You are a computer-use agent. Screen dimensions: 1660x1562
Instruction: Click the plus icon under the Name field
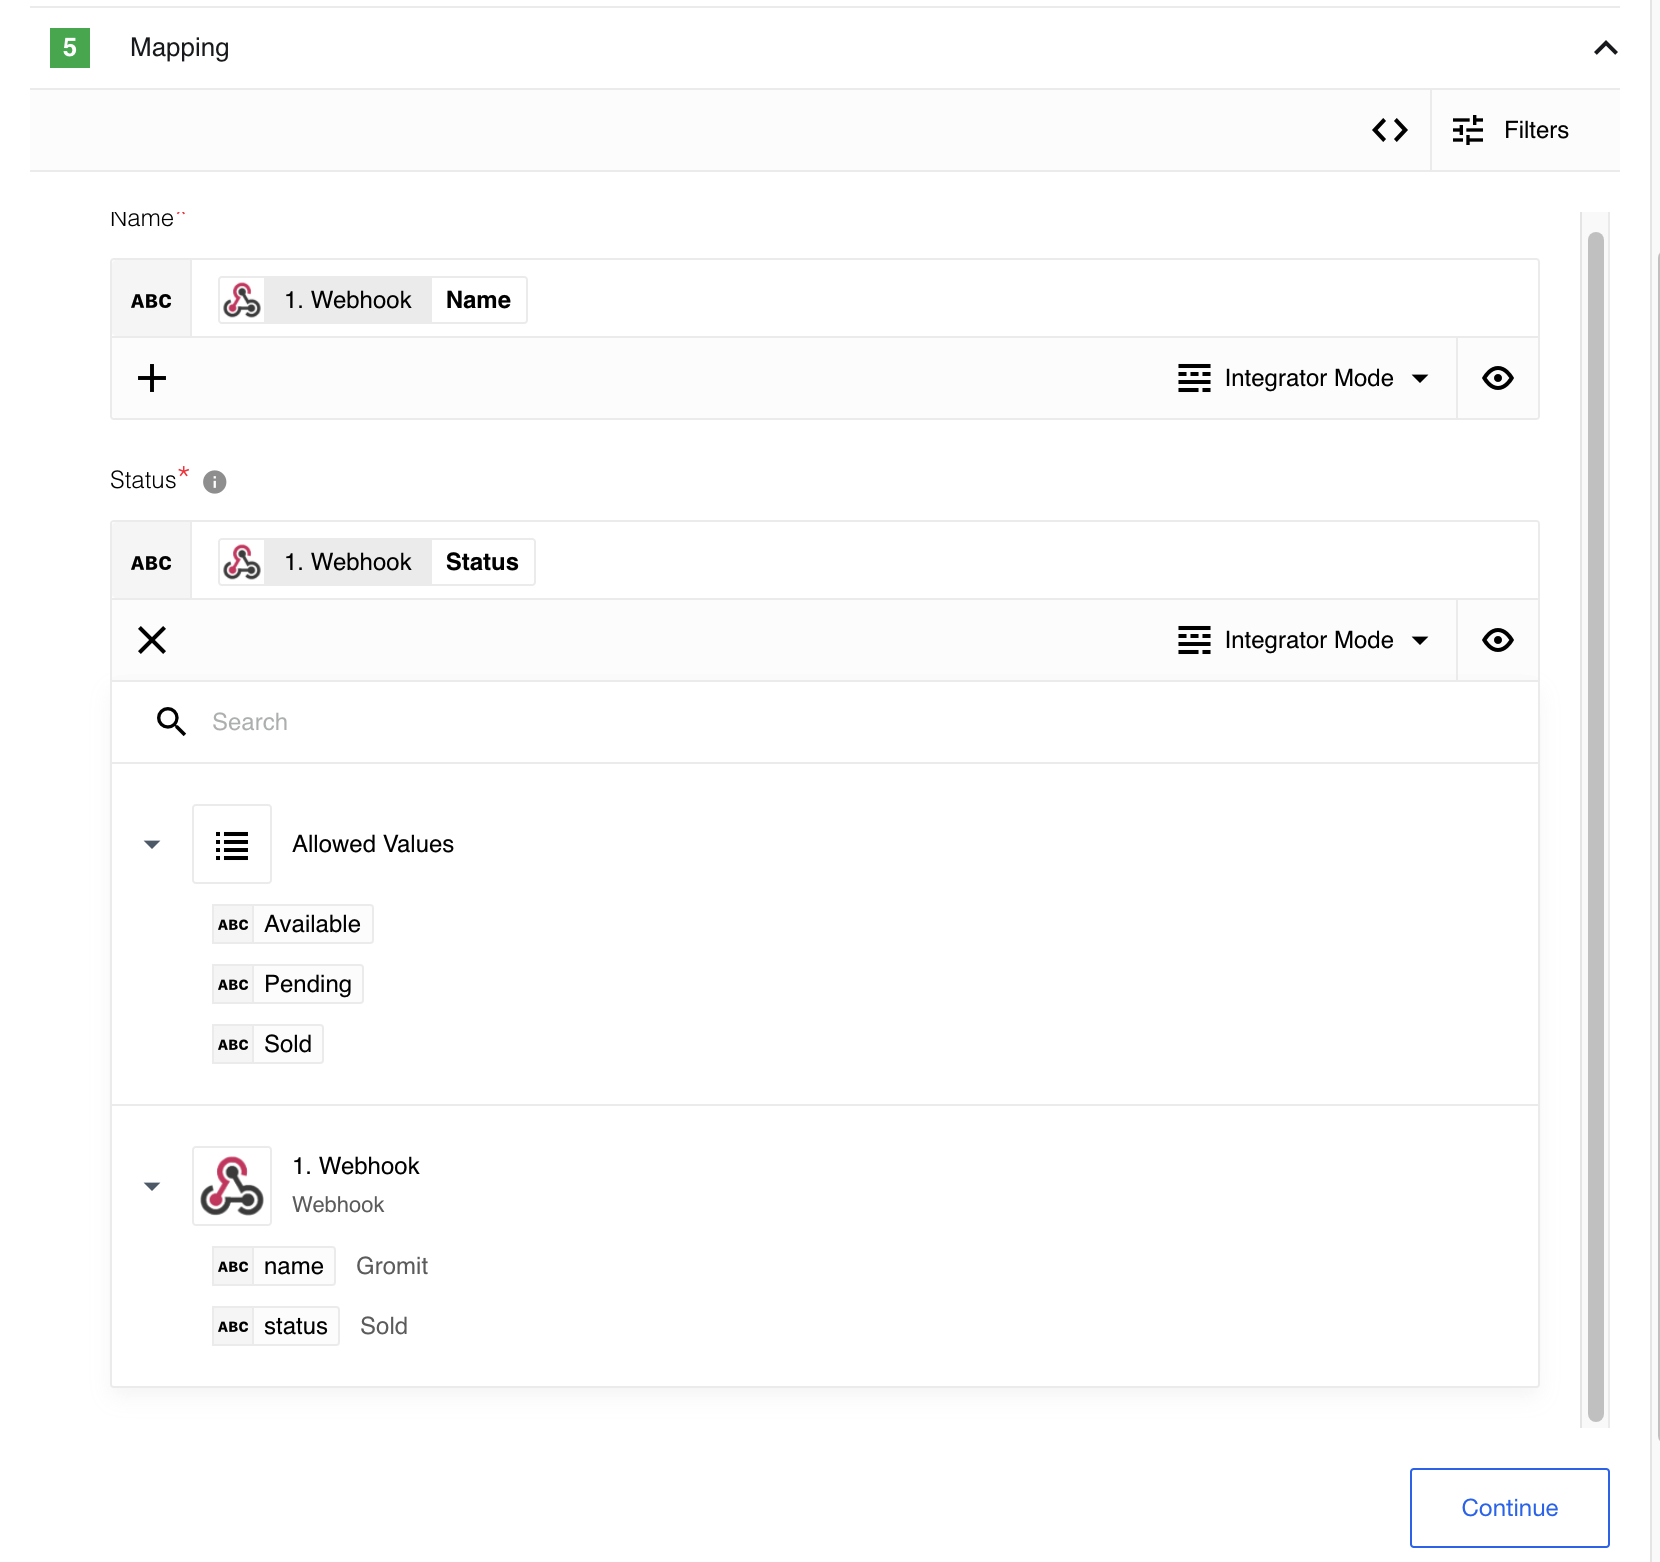[x=152, y=378]
